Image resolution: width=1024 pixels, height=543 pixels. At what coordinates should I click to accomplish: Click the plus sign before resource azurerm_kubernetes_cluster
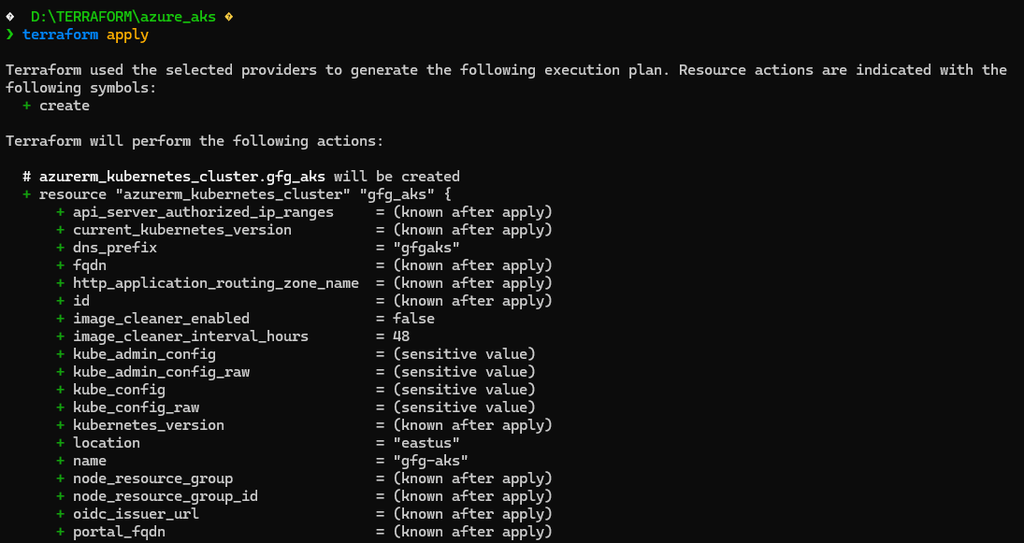tap(27, 194)
